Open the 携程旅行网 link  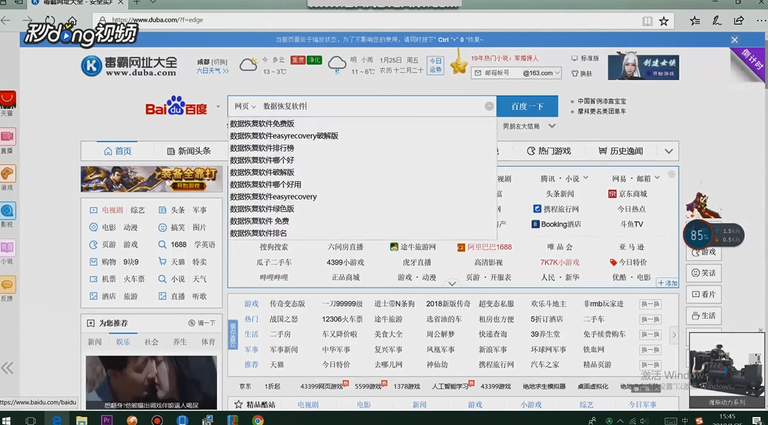pyautogui.click(x=556, y=209)
